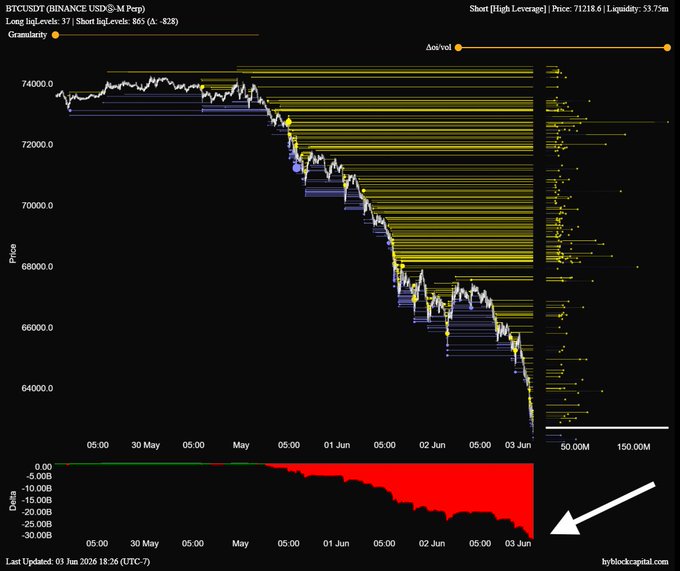Image resolution: width=680 pixels, height=571 pixels.
Task: Click the Long liqLevels: 37 readout
Action: 38,21
